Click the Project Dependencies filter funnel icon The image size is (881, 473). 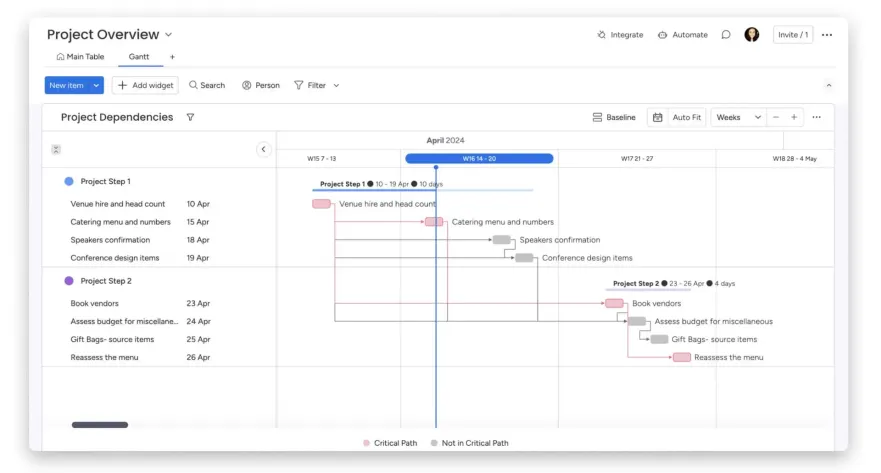click(x=190, y=117)
